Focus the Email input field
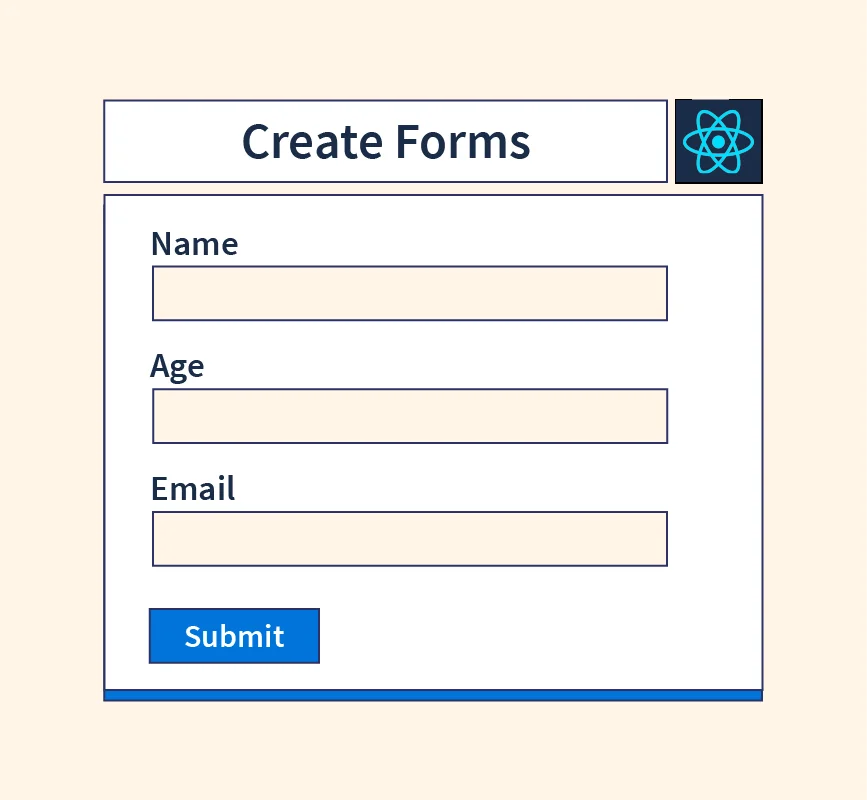 (x=409, y=539)
